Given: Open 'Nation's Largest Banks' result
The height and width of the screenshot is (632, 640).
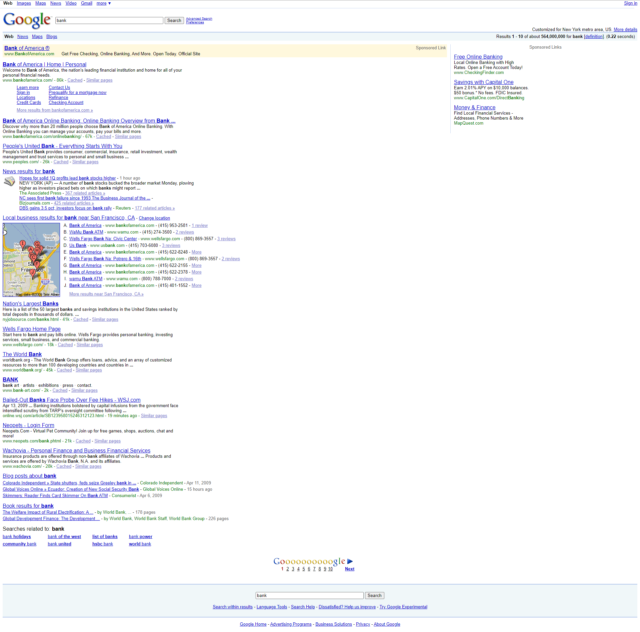Looking at the screenshot, I should coord(31,304).
